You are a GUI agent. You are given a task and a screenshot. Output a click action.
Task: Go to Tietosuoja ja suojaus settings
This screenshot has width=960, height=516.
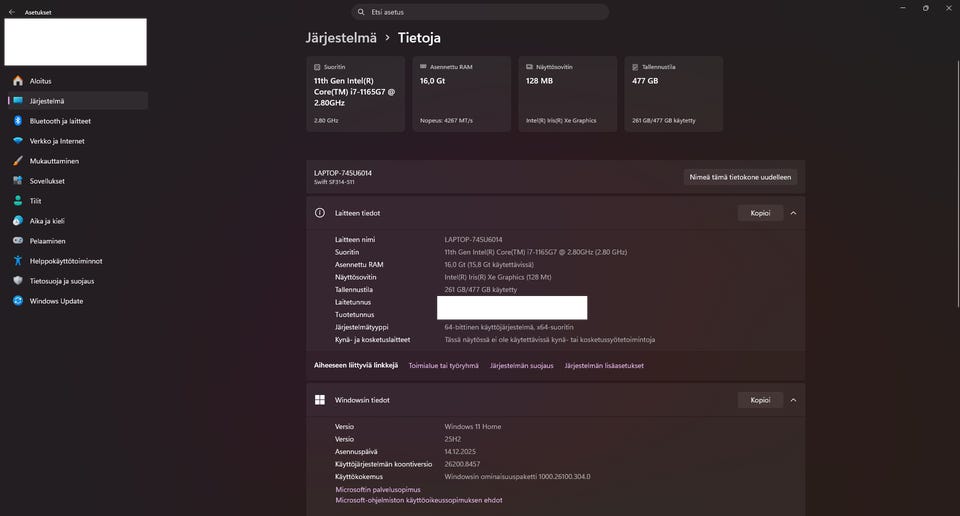point(78,281)
